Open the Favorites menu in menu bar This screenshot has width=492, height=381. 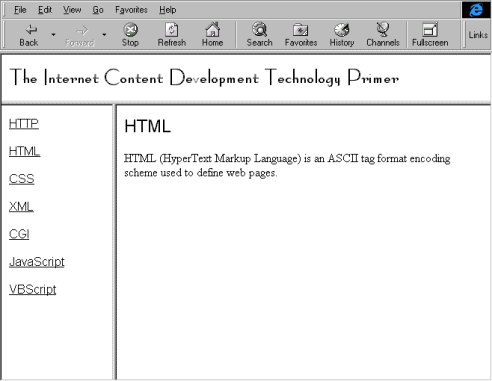(131, 10)
